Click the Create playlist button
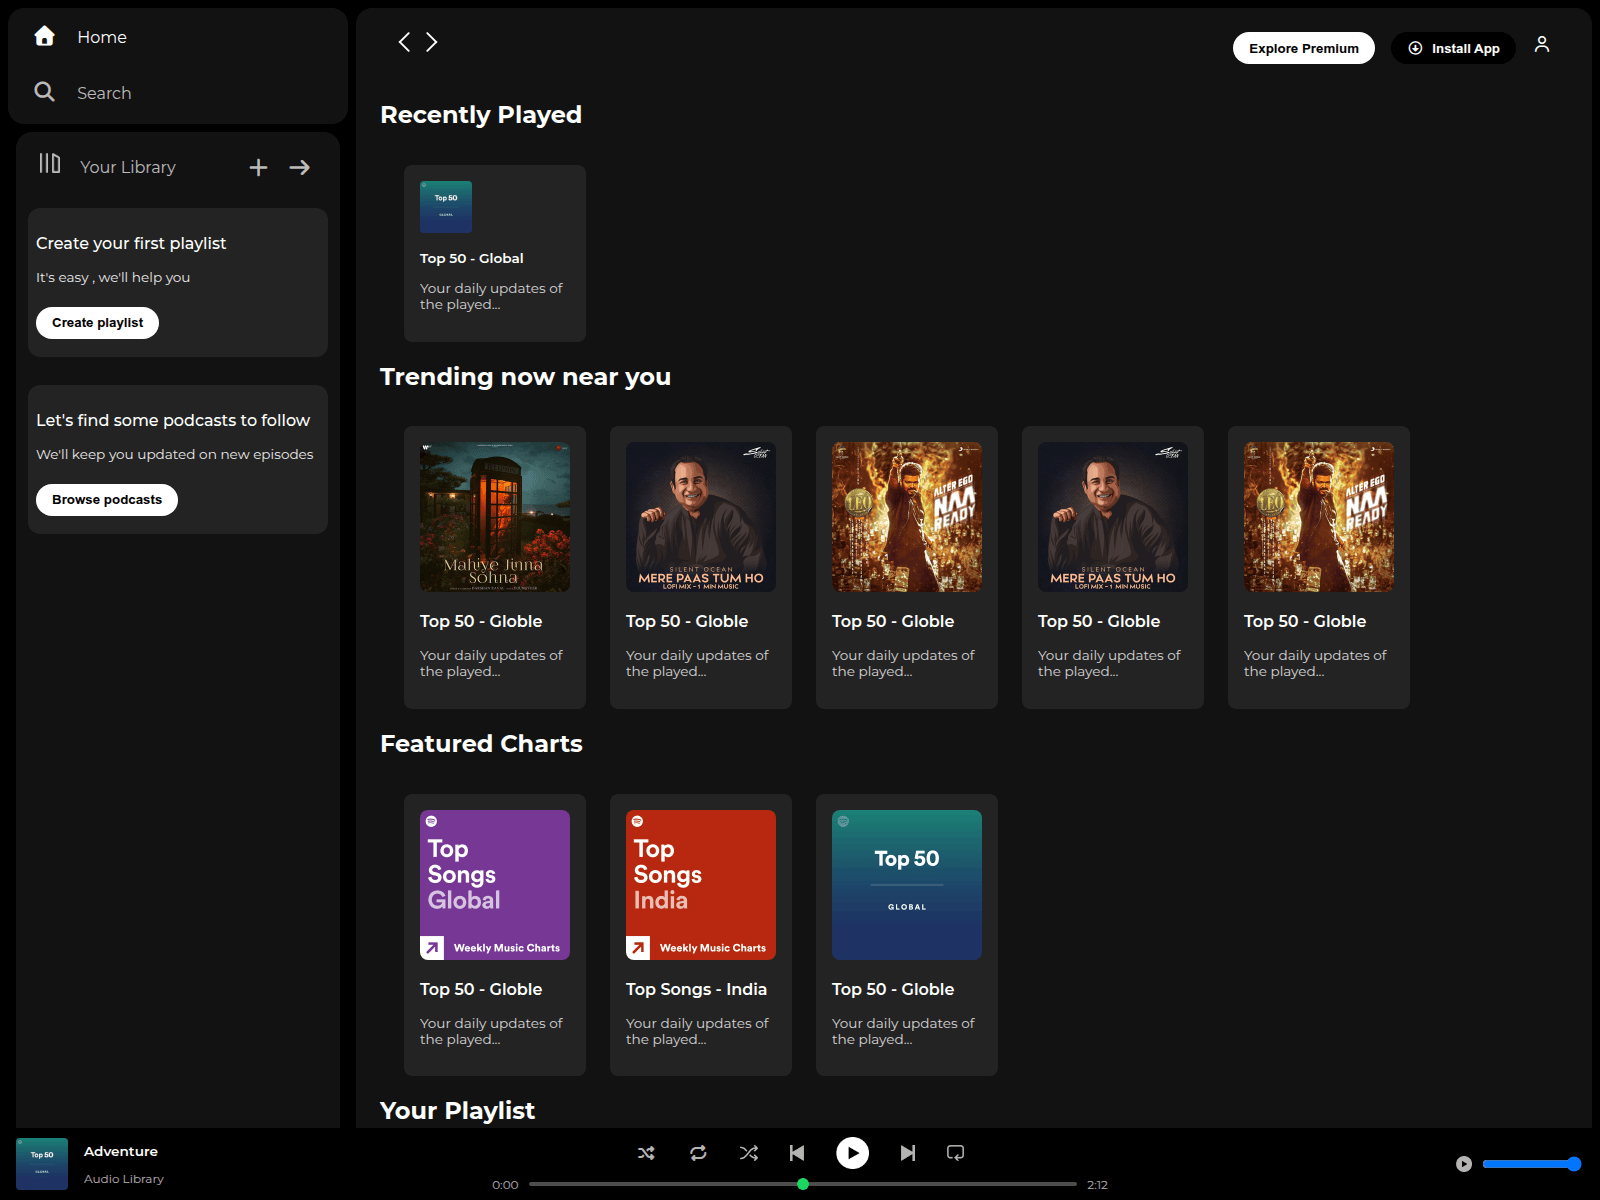This screenshot has height=1200, width=1600. [x=97, y=323]
